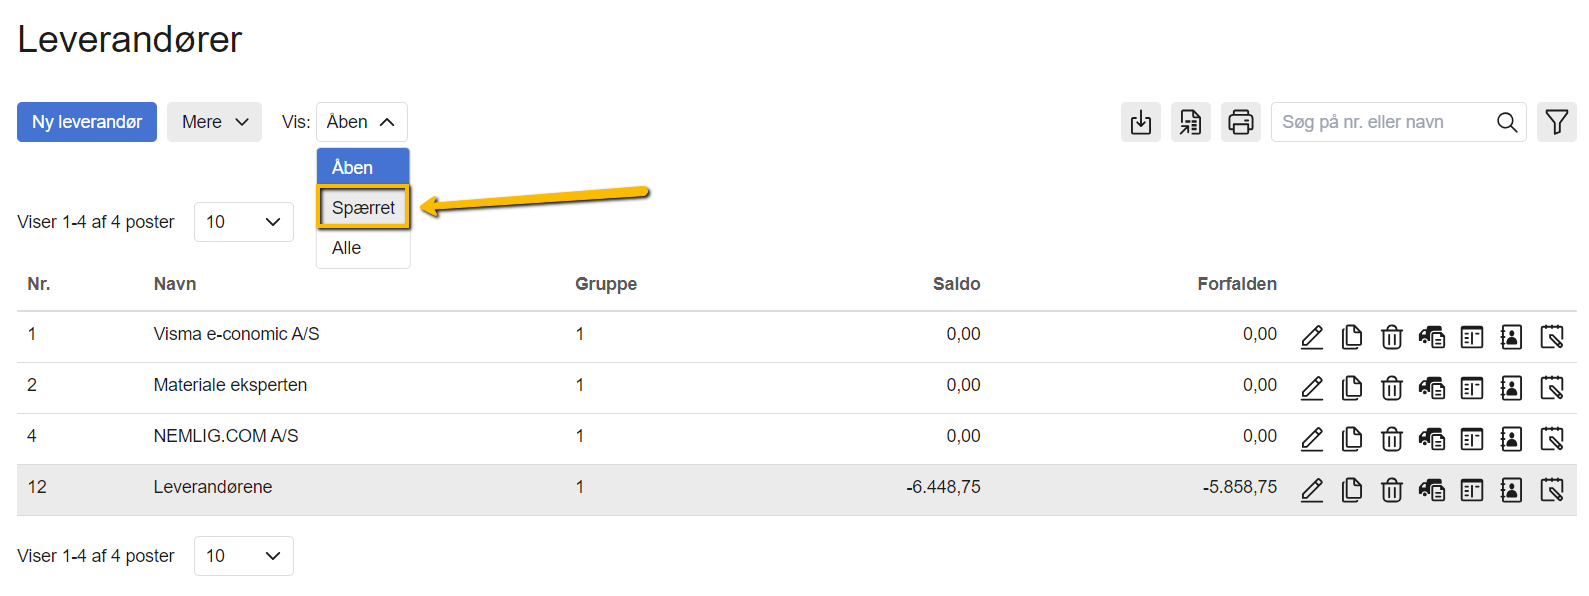The width and height of the screenshot is (1589, 596).
Task: Select Spærret from the Vis menu
Action: [363, 208]
